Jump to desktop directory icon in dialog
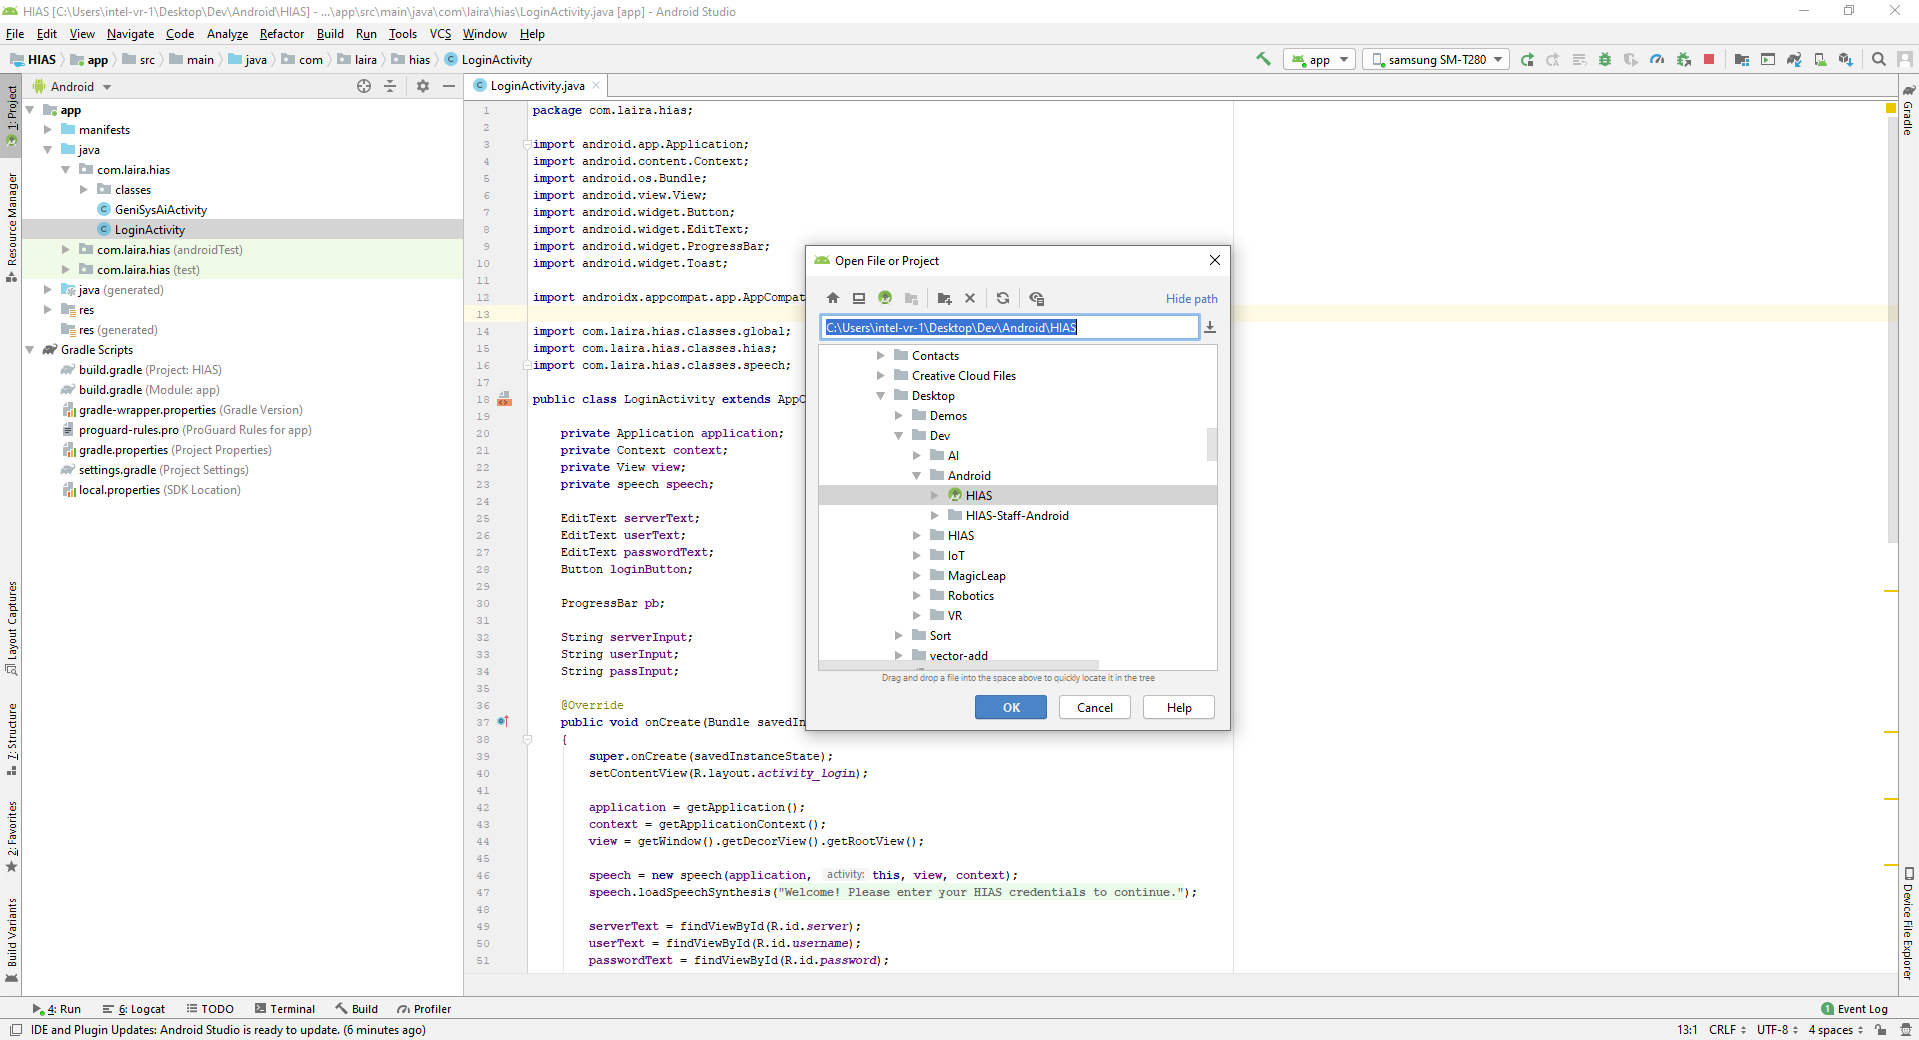 coord(859,298)
